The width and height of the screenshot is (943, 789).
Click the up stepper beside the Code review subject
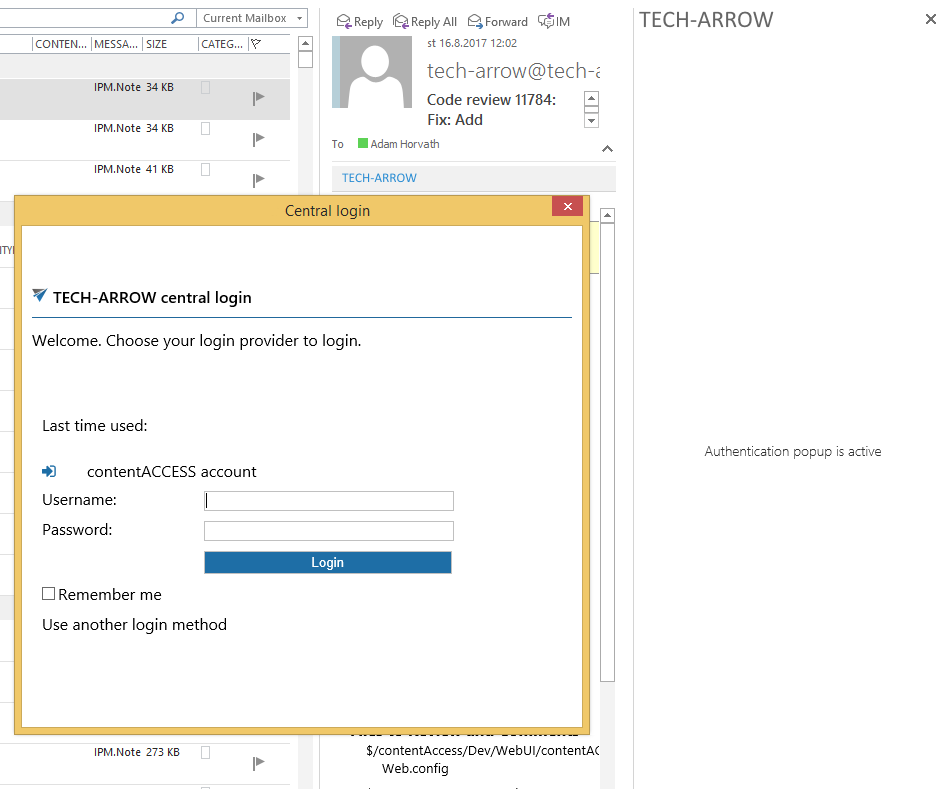coord(591,96)
